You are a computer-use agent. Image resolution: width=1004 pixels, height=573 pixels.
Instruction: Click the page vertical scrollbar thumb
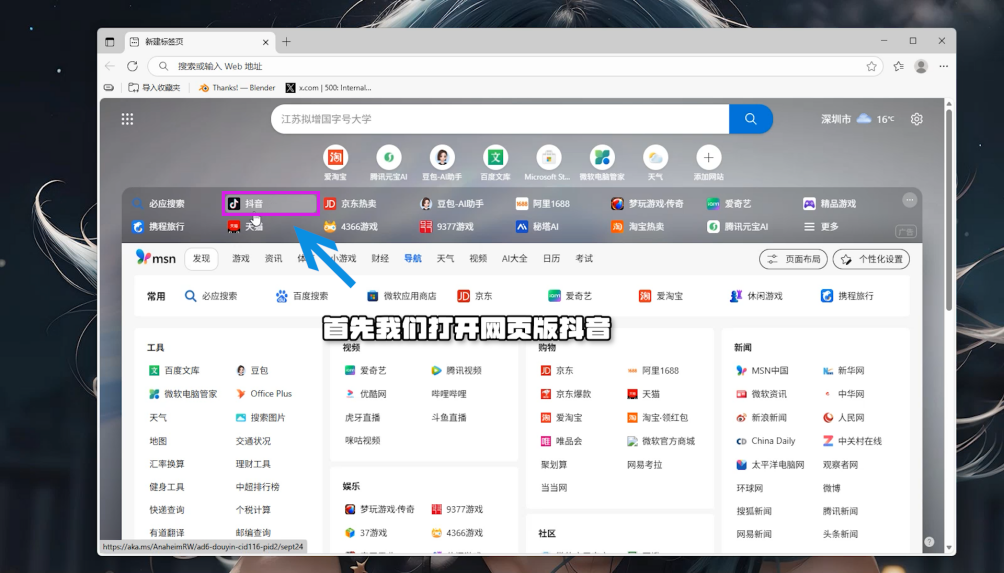pos(950,210)
